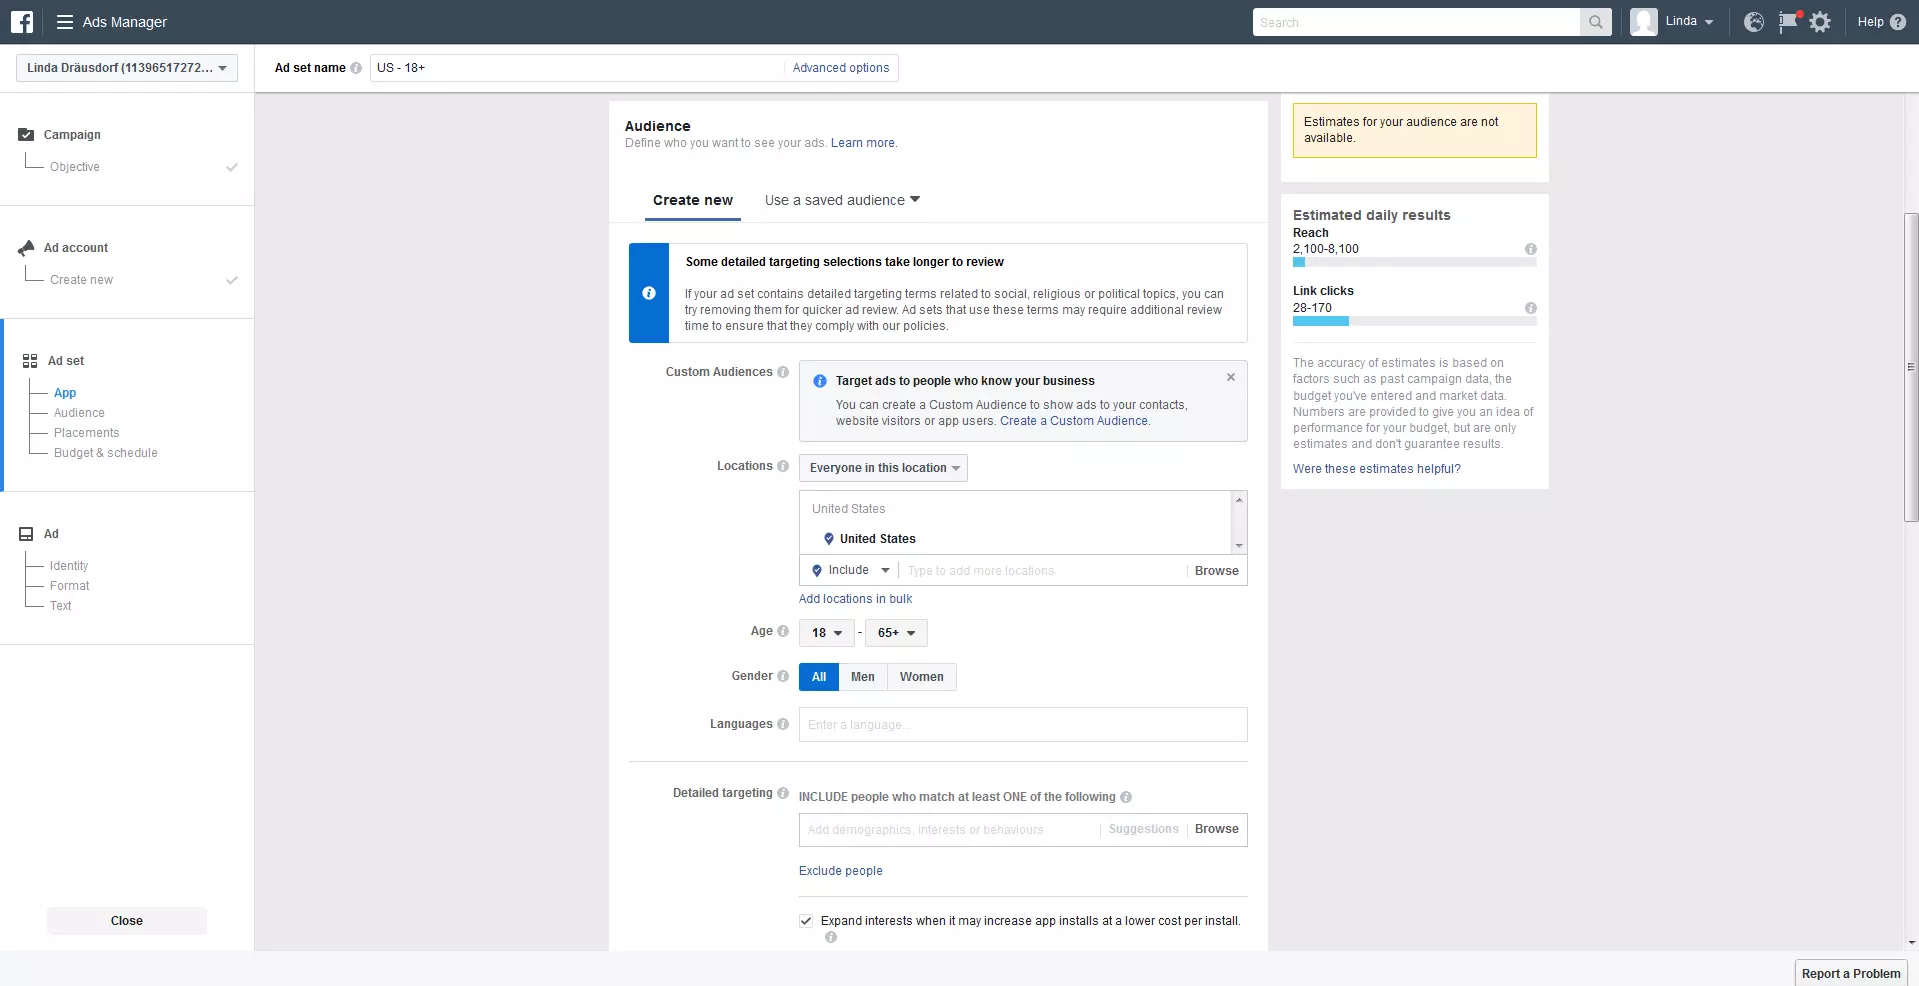This screenshot has height=986, width=1919.
Task: Select Women gender option
Action: click(921, 677)
